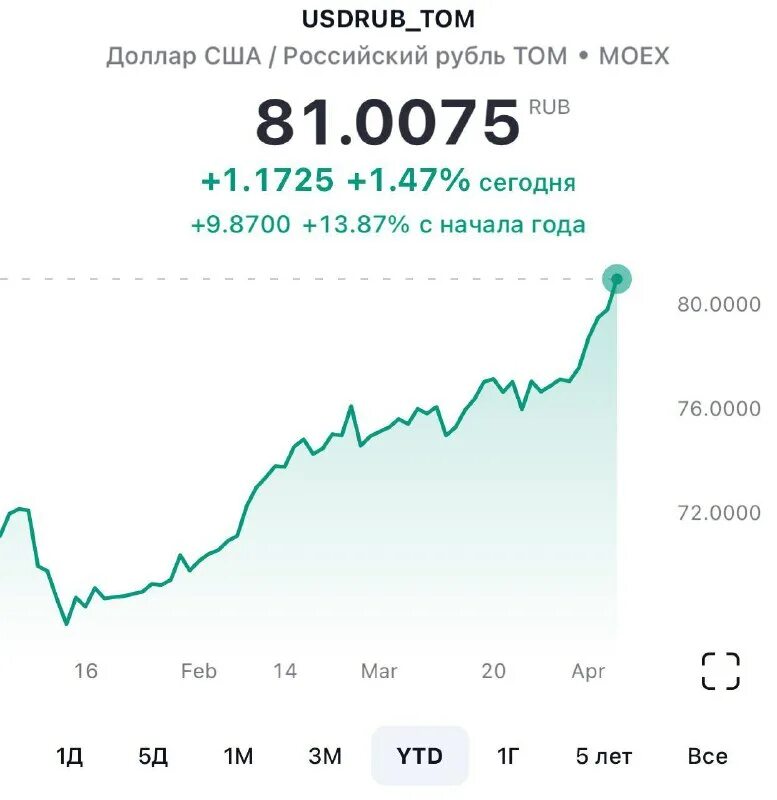Switch chart to 3М range
The width and height of the screenshot is (777, 800).
coord(325,756)
